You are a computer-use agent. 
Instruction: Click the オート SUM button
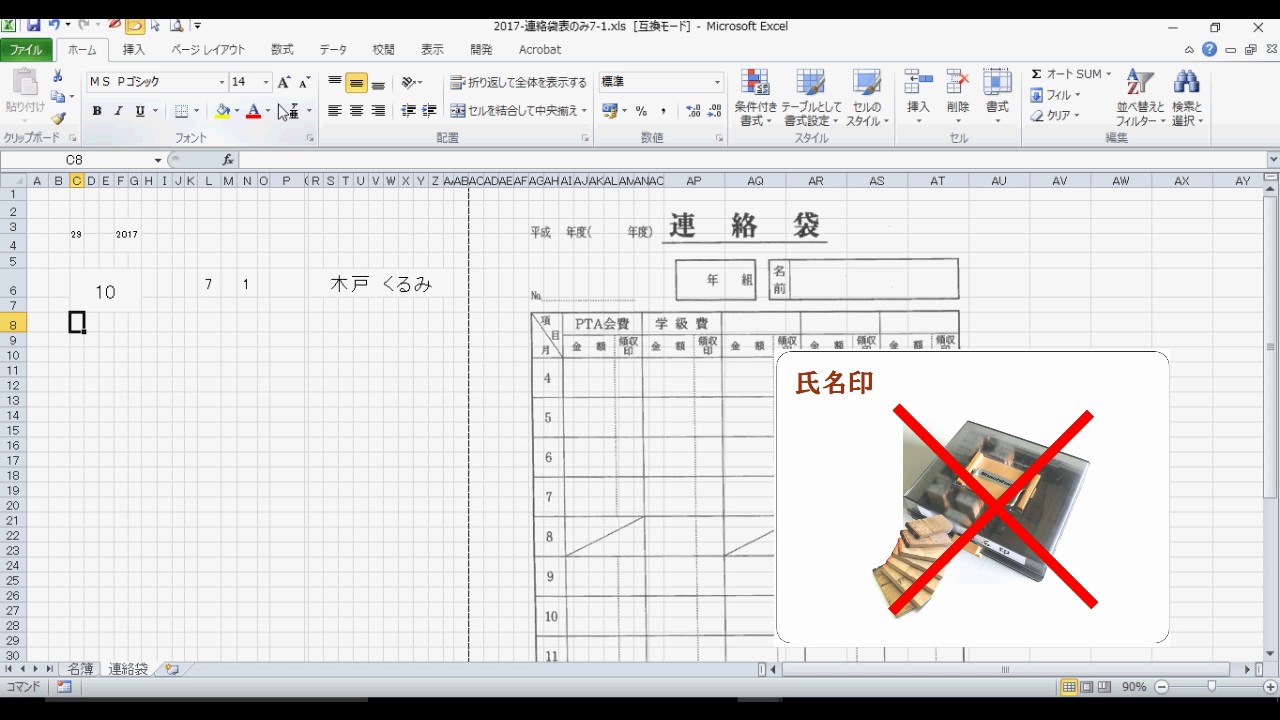pos(1072,74)
